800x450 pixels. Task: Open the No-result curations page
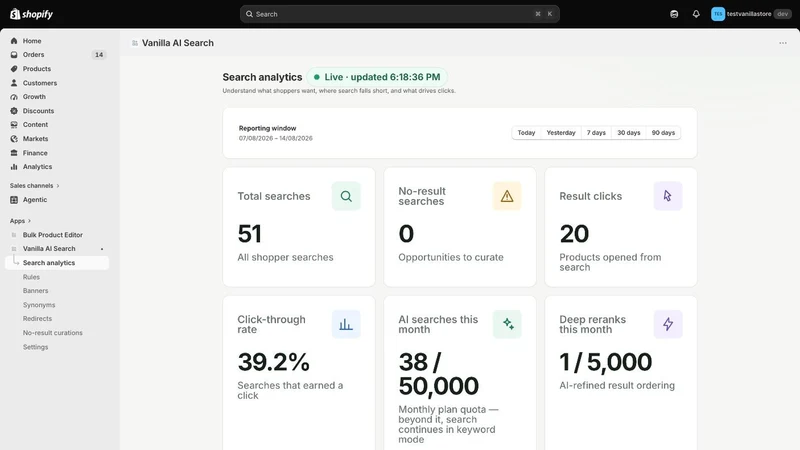click(x=53, y=333)
